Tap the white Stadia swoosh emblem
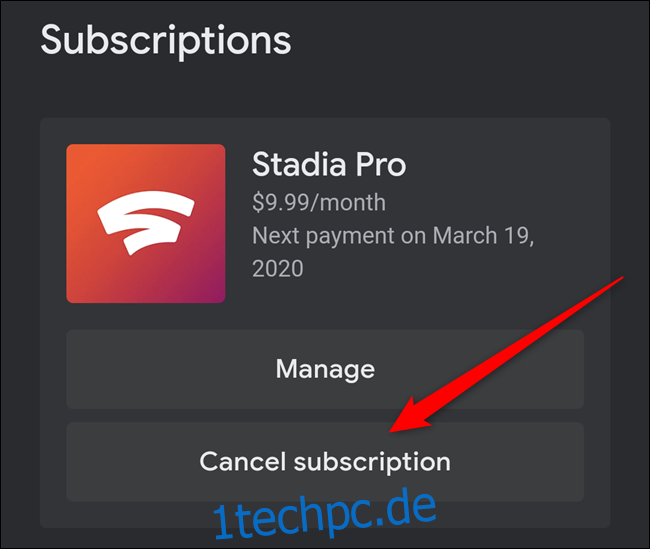This screenshot has width=650, height=549. click(x=146, y=223)
